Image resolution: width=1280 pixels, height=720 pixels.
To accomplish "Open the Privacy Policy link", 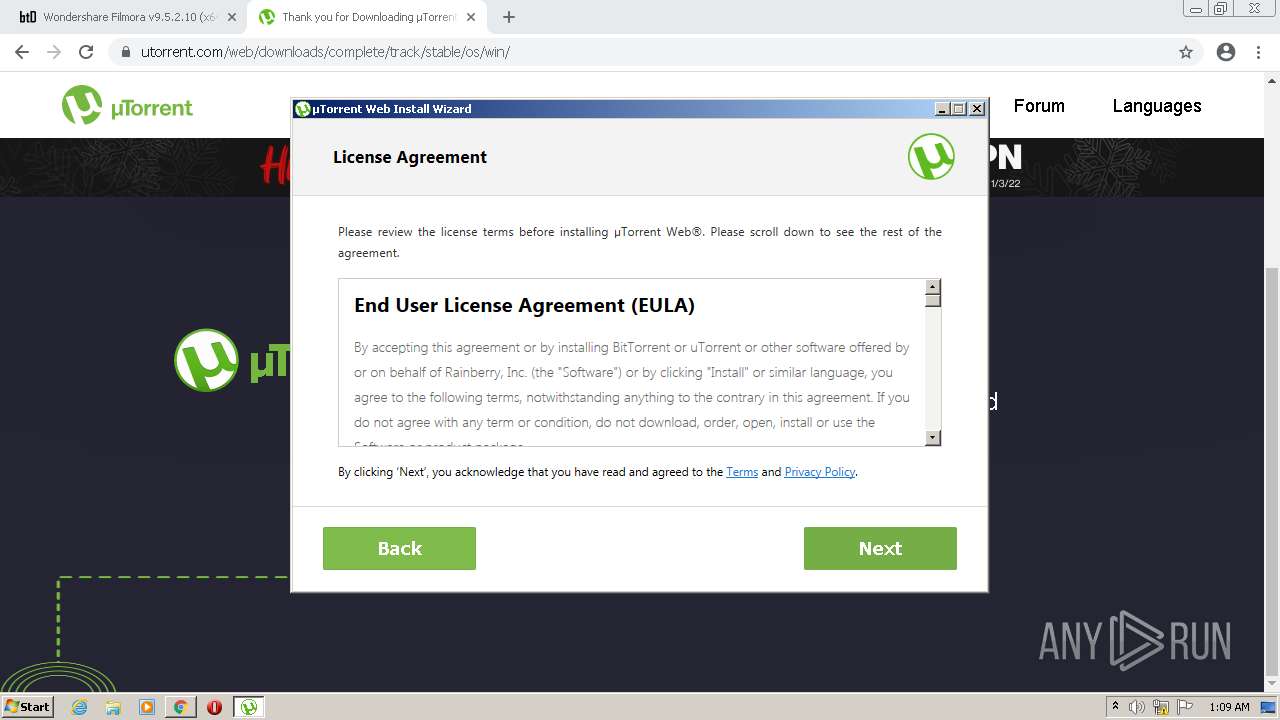I will click(x=820, y=472).
